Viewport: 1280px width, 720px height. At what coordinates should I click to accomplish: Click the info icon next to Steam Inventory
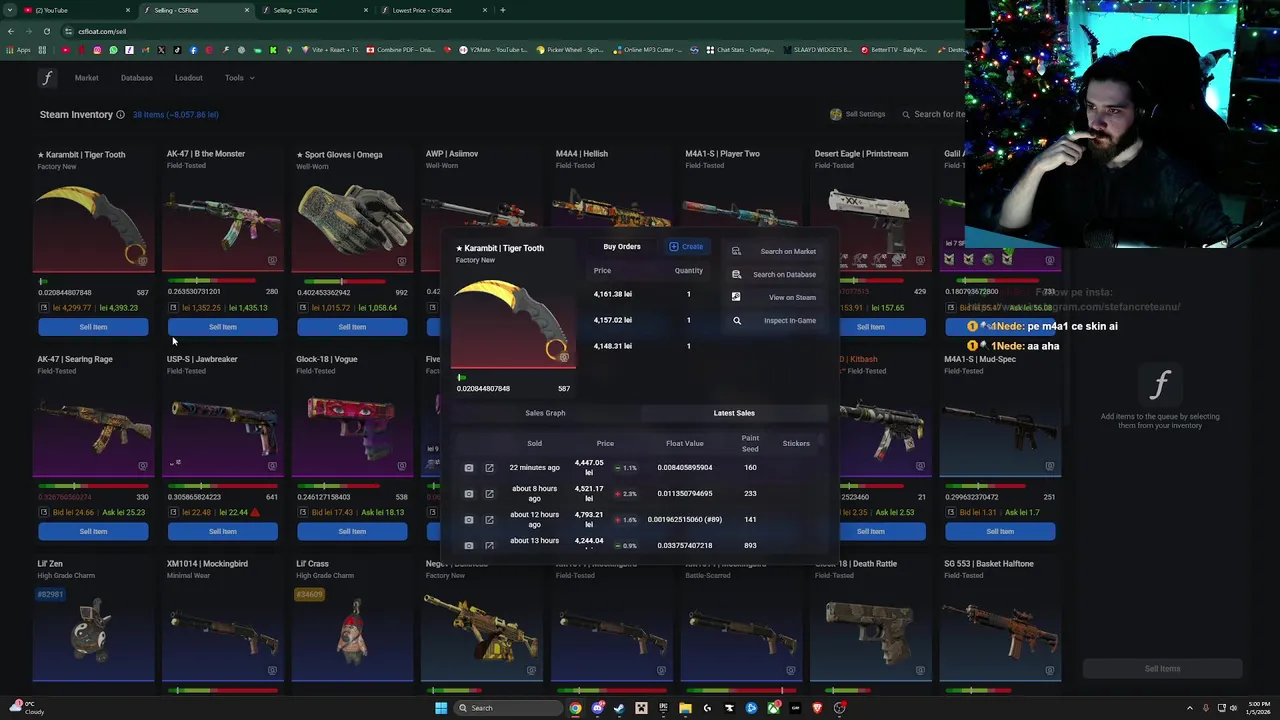pos(120,115)
